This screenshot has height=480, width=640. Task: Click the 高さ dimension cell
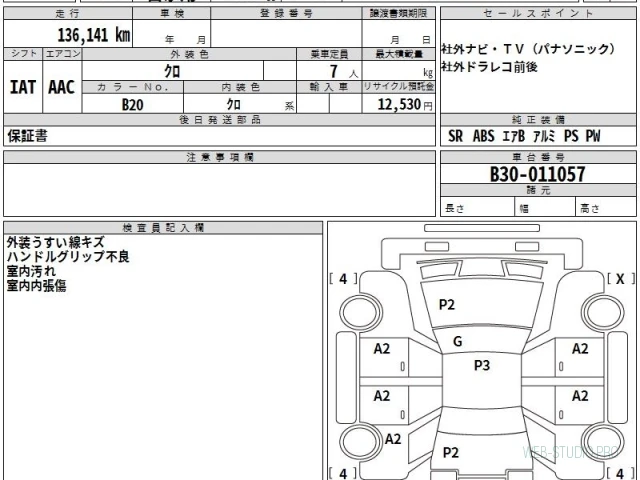606,208
